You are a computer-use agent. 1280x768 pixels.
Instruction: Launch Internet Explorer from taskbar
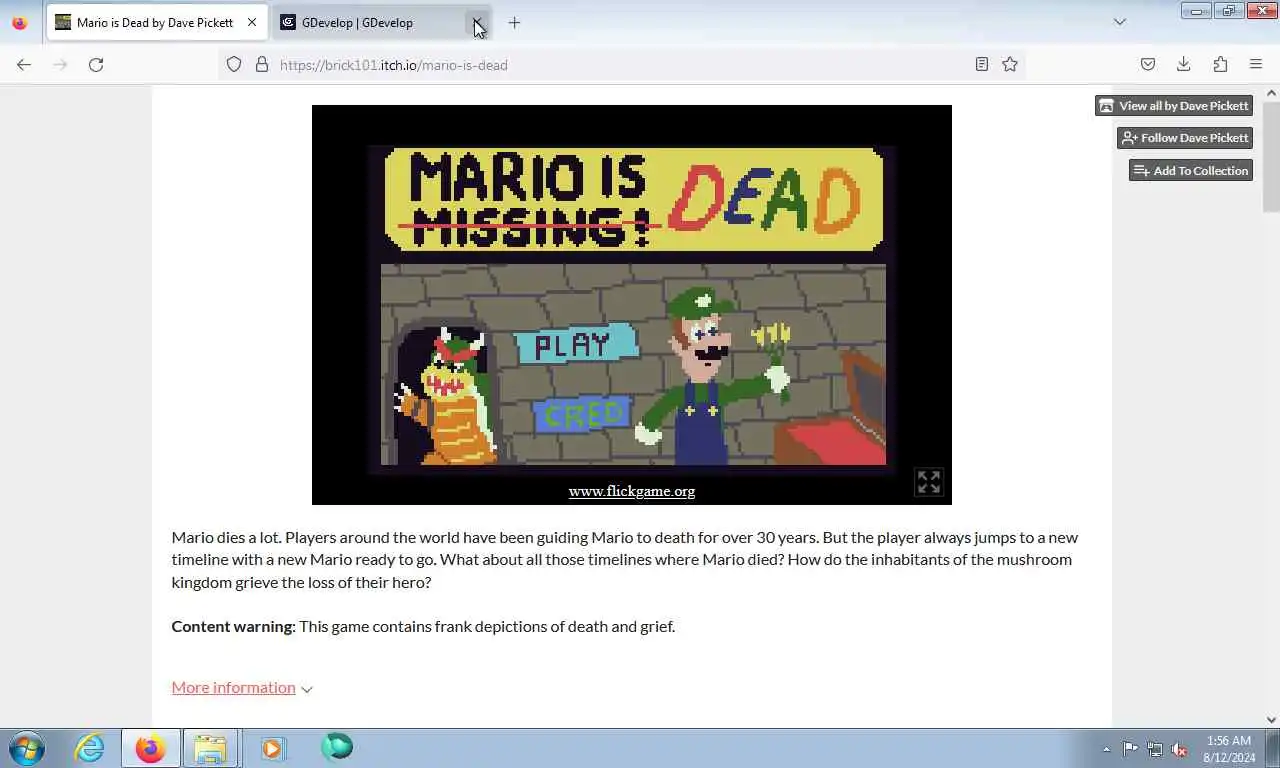pos(90,748)
